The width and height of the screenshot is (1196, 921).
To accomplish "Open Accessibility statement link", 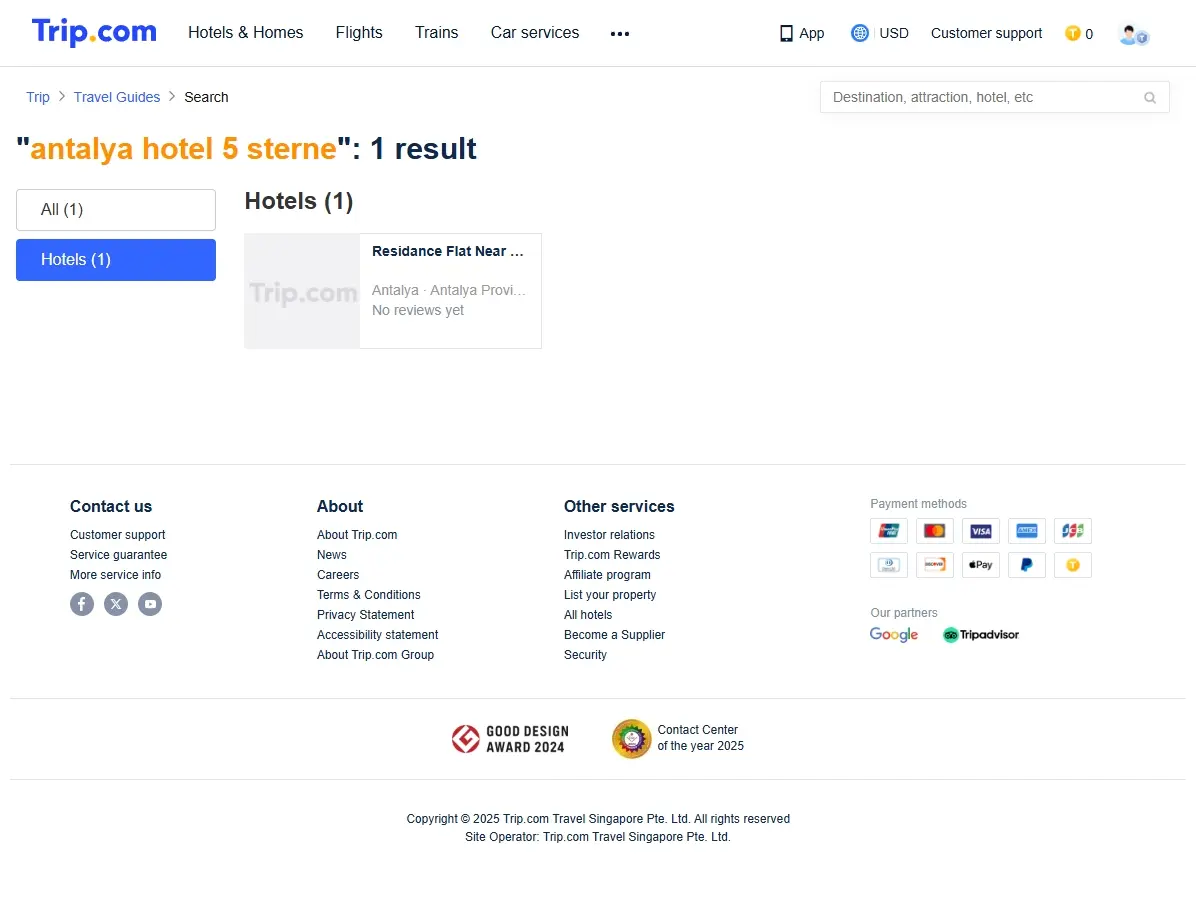I will (378, 635).
